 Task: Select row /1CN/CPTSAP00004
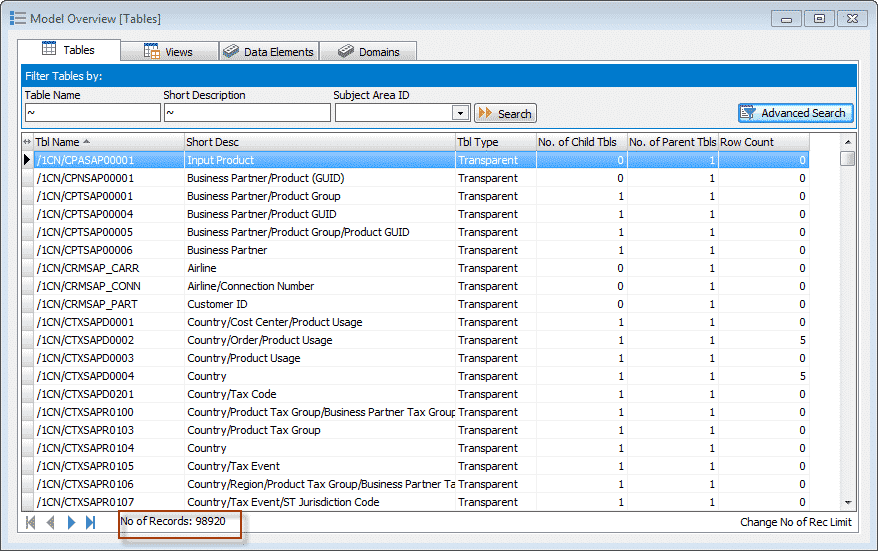(415, 214)
